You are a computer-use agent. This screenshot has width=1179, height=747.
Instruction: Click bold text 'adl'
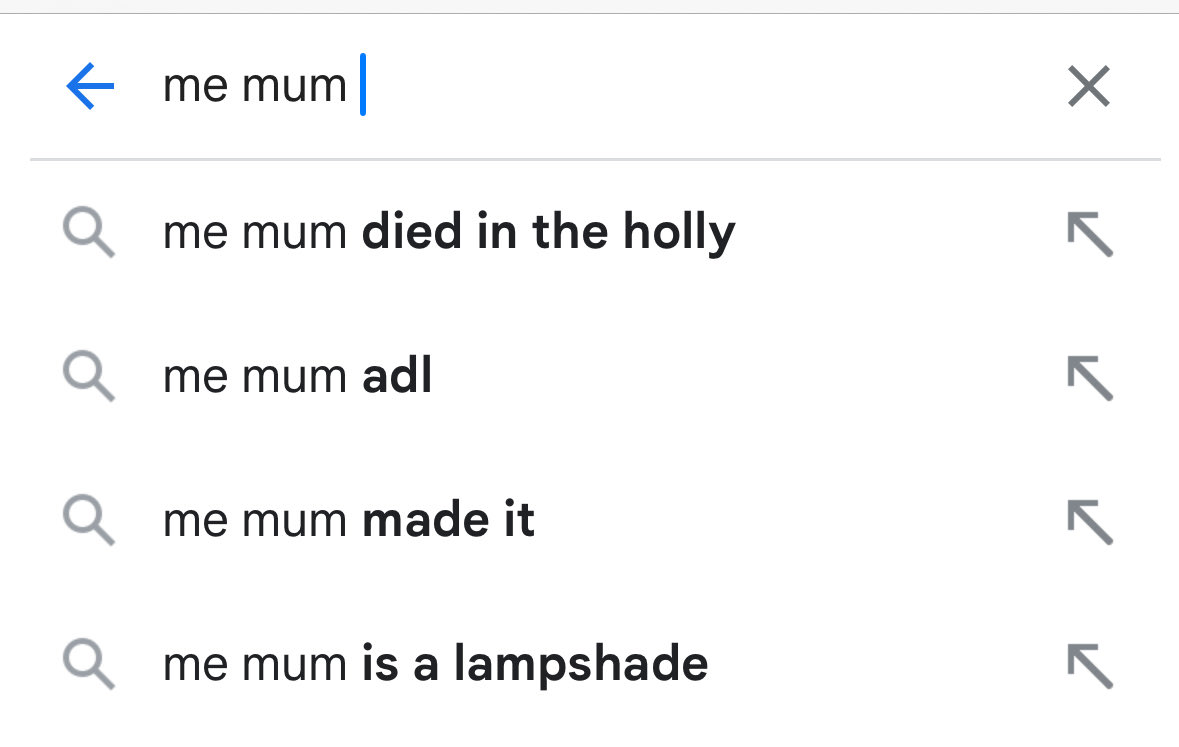tap(397, 377)
